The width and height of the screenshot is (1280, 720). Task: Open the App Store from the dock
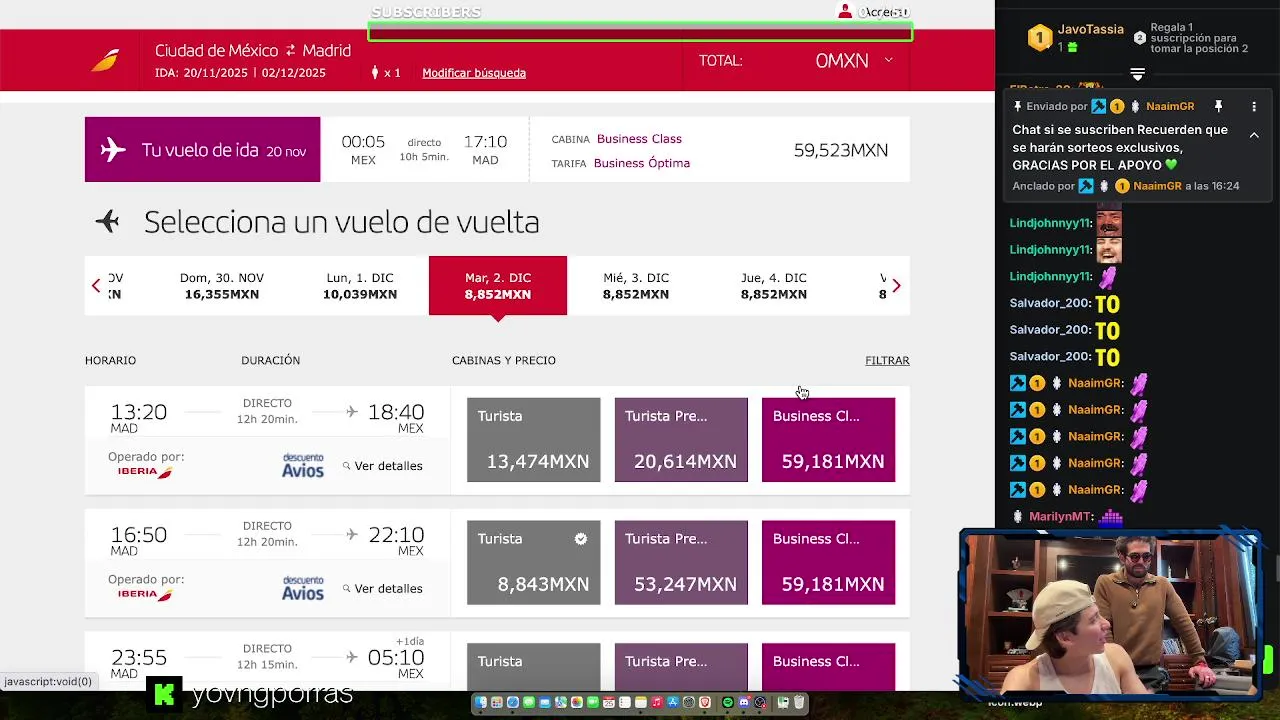[x=673, y=702]
